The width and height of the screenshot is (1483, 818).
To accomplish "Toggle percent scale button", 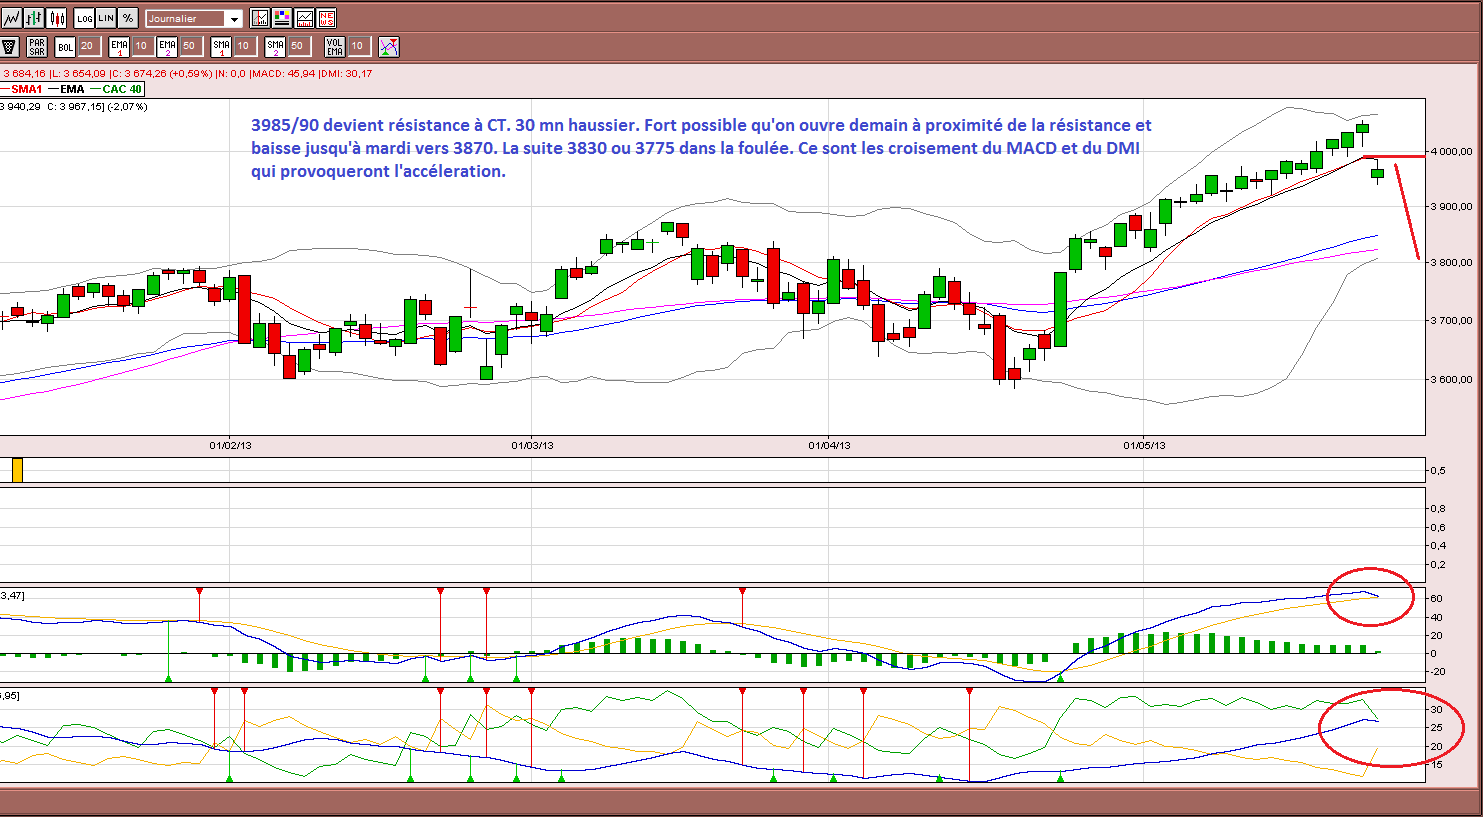I will [128, 18].
